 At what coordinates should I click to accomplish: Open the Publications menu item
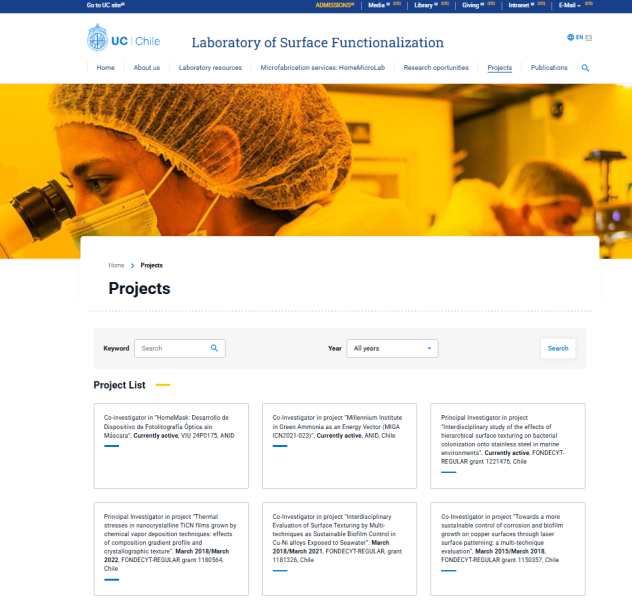549,68
